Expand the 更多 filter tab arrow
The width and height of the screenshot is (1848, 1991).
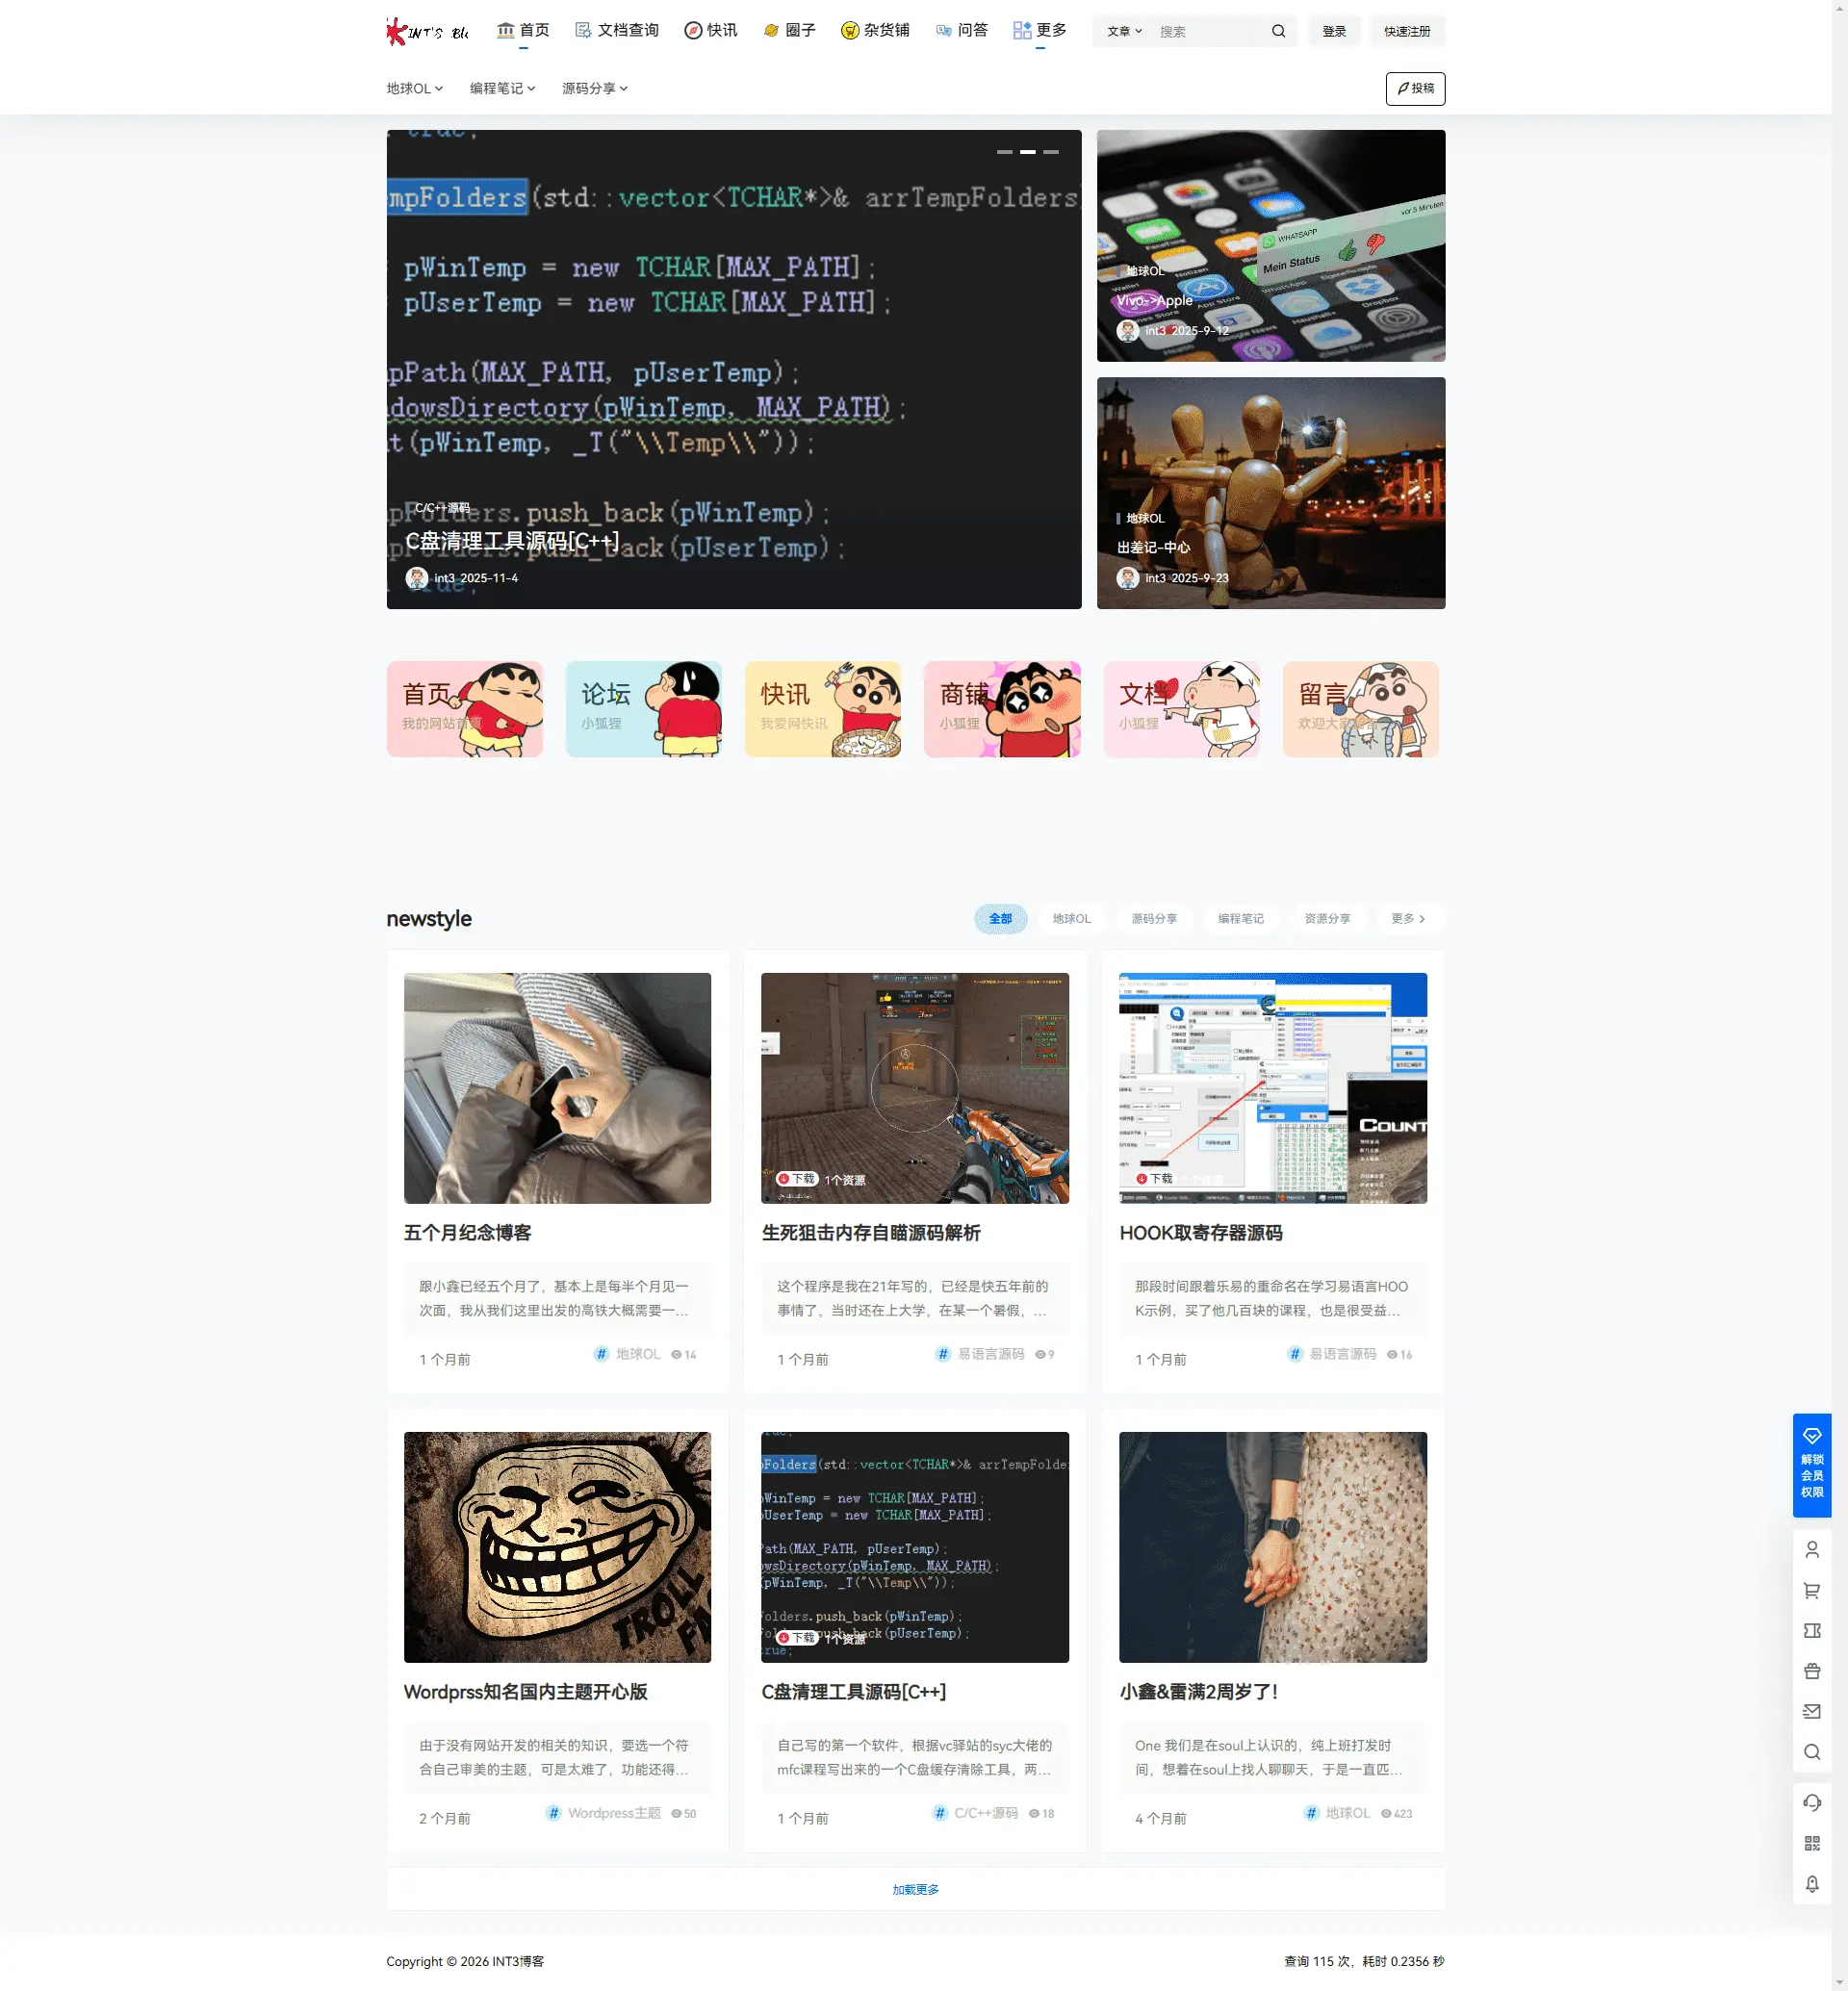1408,918
